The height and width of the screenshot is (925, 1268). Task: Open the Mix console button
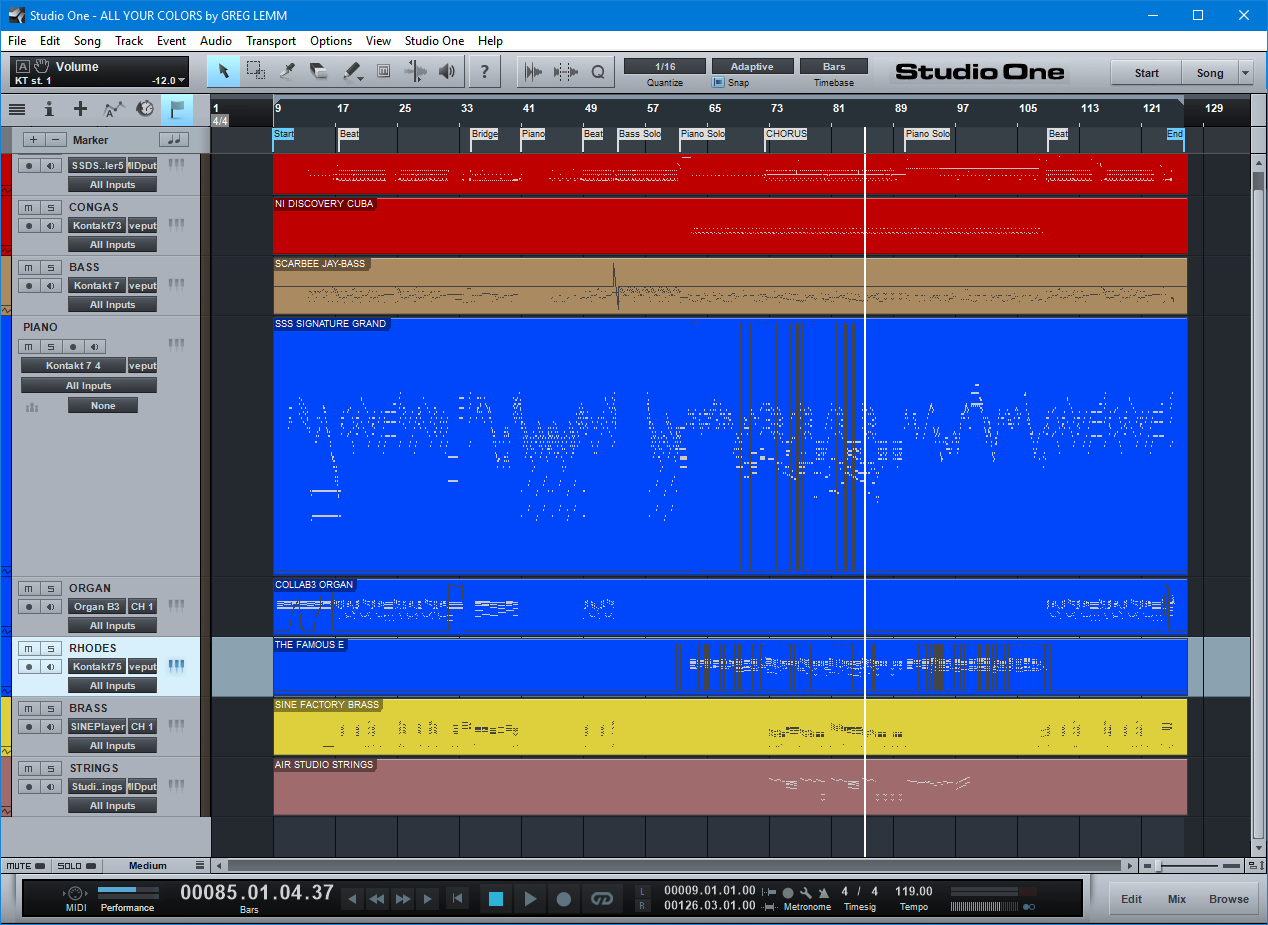pos(1177,899)
